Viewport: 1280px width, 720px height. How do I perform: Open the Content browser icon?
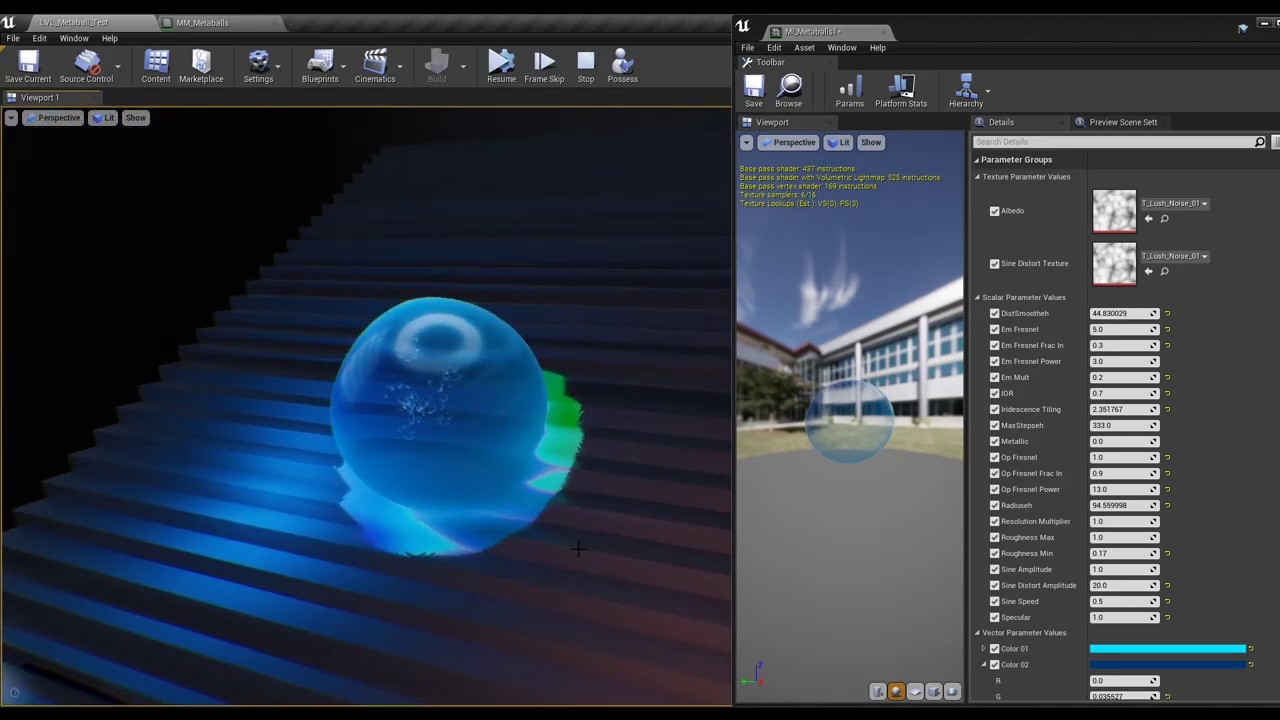(156, 67)
